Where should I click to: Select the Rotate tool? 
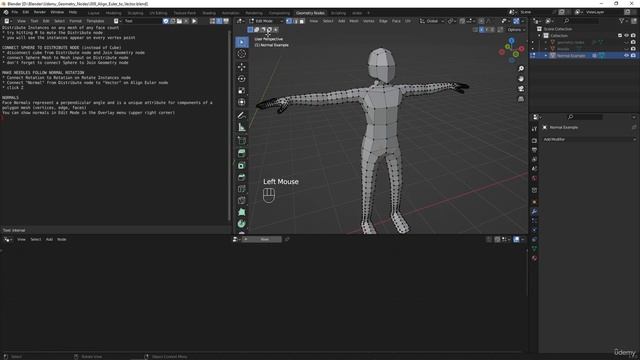(242, 78)
